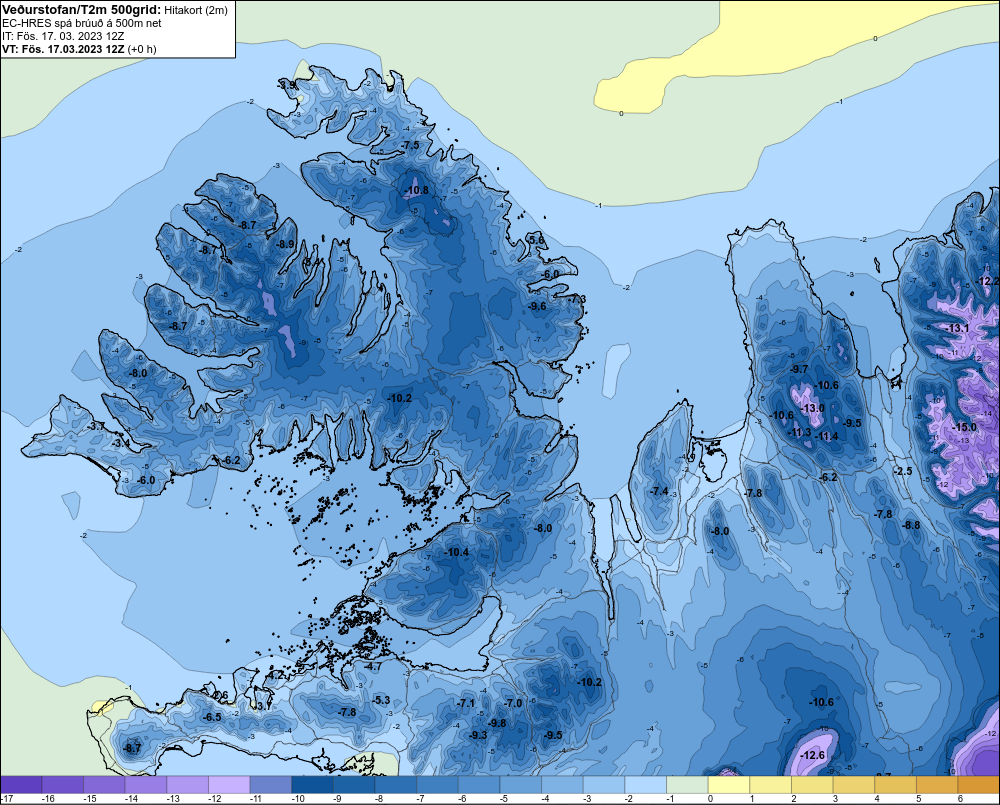Click the yellow legend swatch between 0 and 1
The width and height of the screenshot is (1000, 805).
[x=730, y=785]
